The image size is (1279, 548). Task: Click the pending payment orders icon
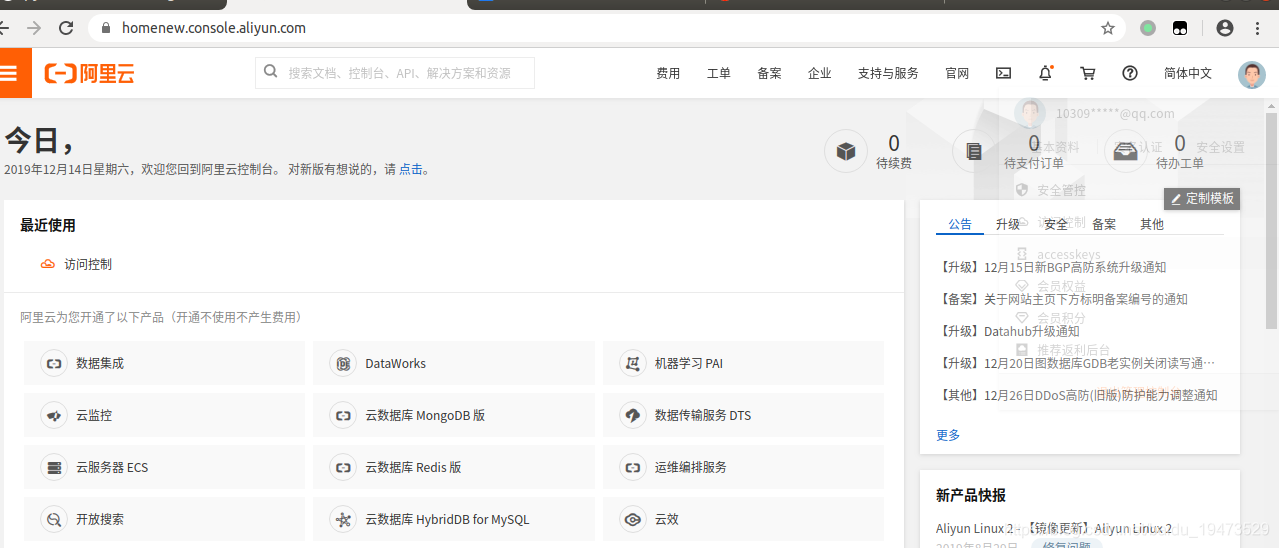974,151
